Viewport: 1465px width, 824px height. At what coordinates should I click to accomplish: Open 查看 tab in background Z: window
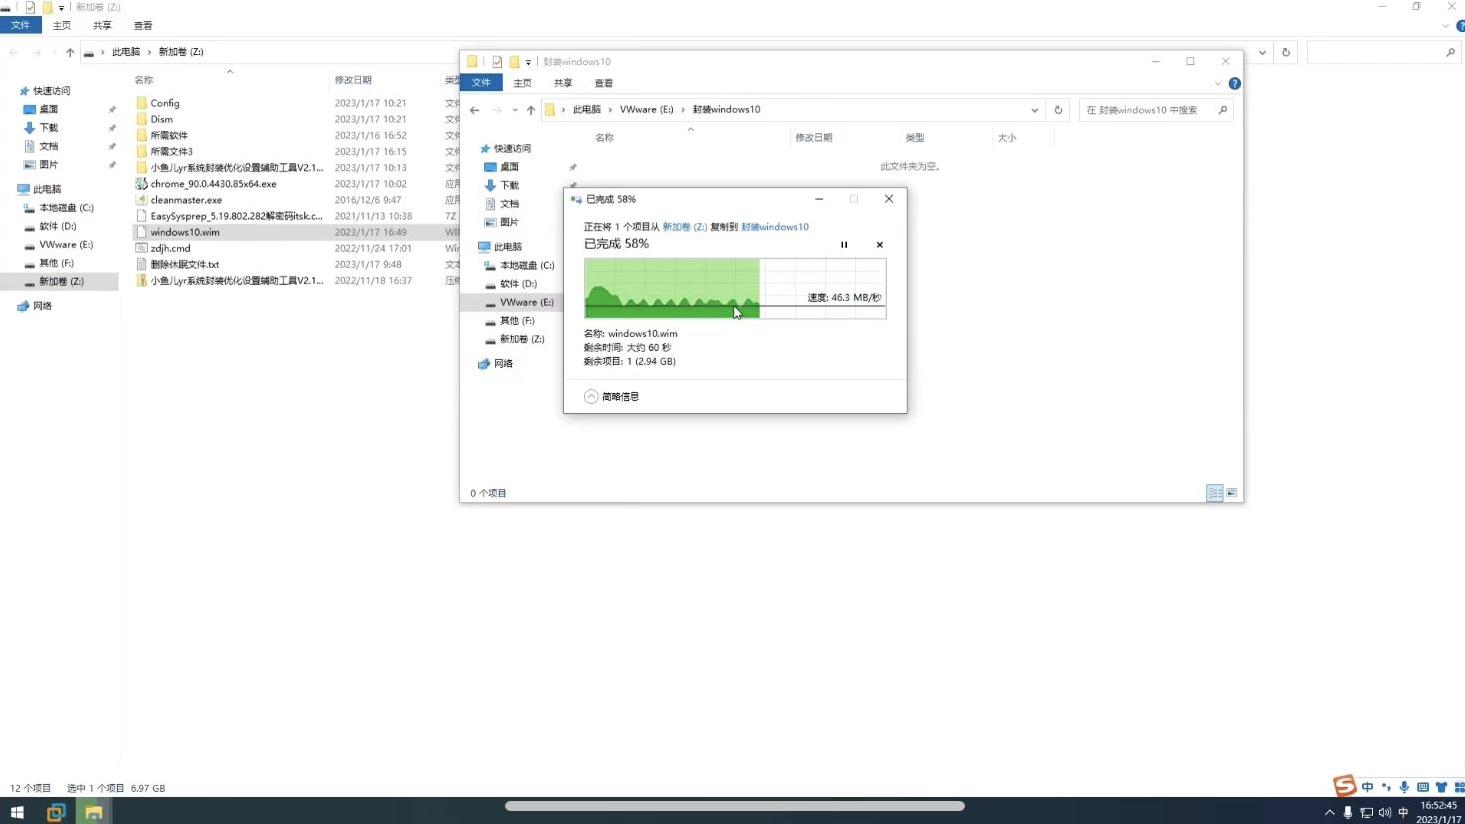143,25
